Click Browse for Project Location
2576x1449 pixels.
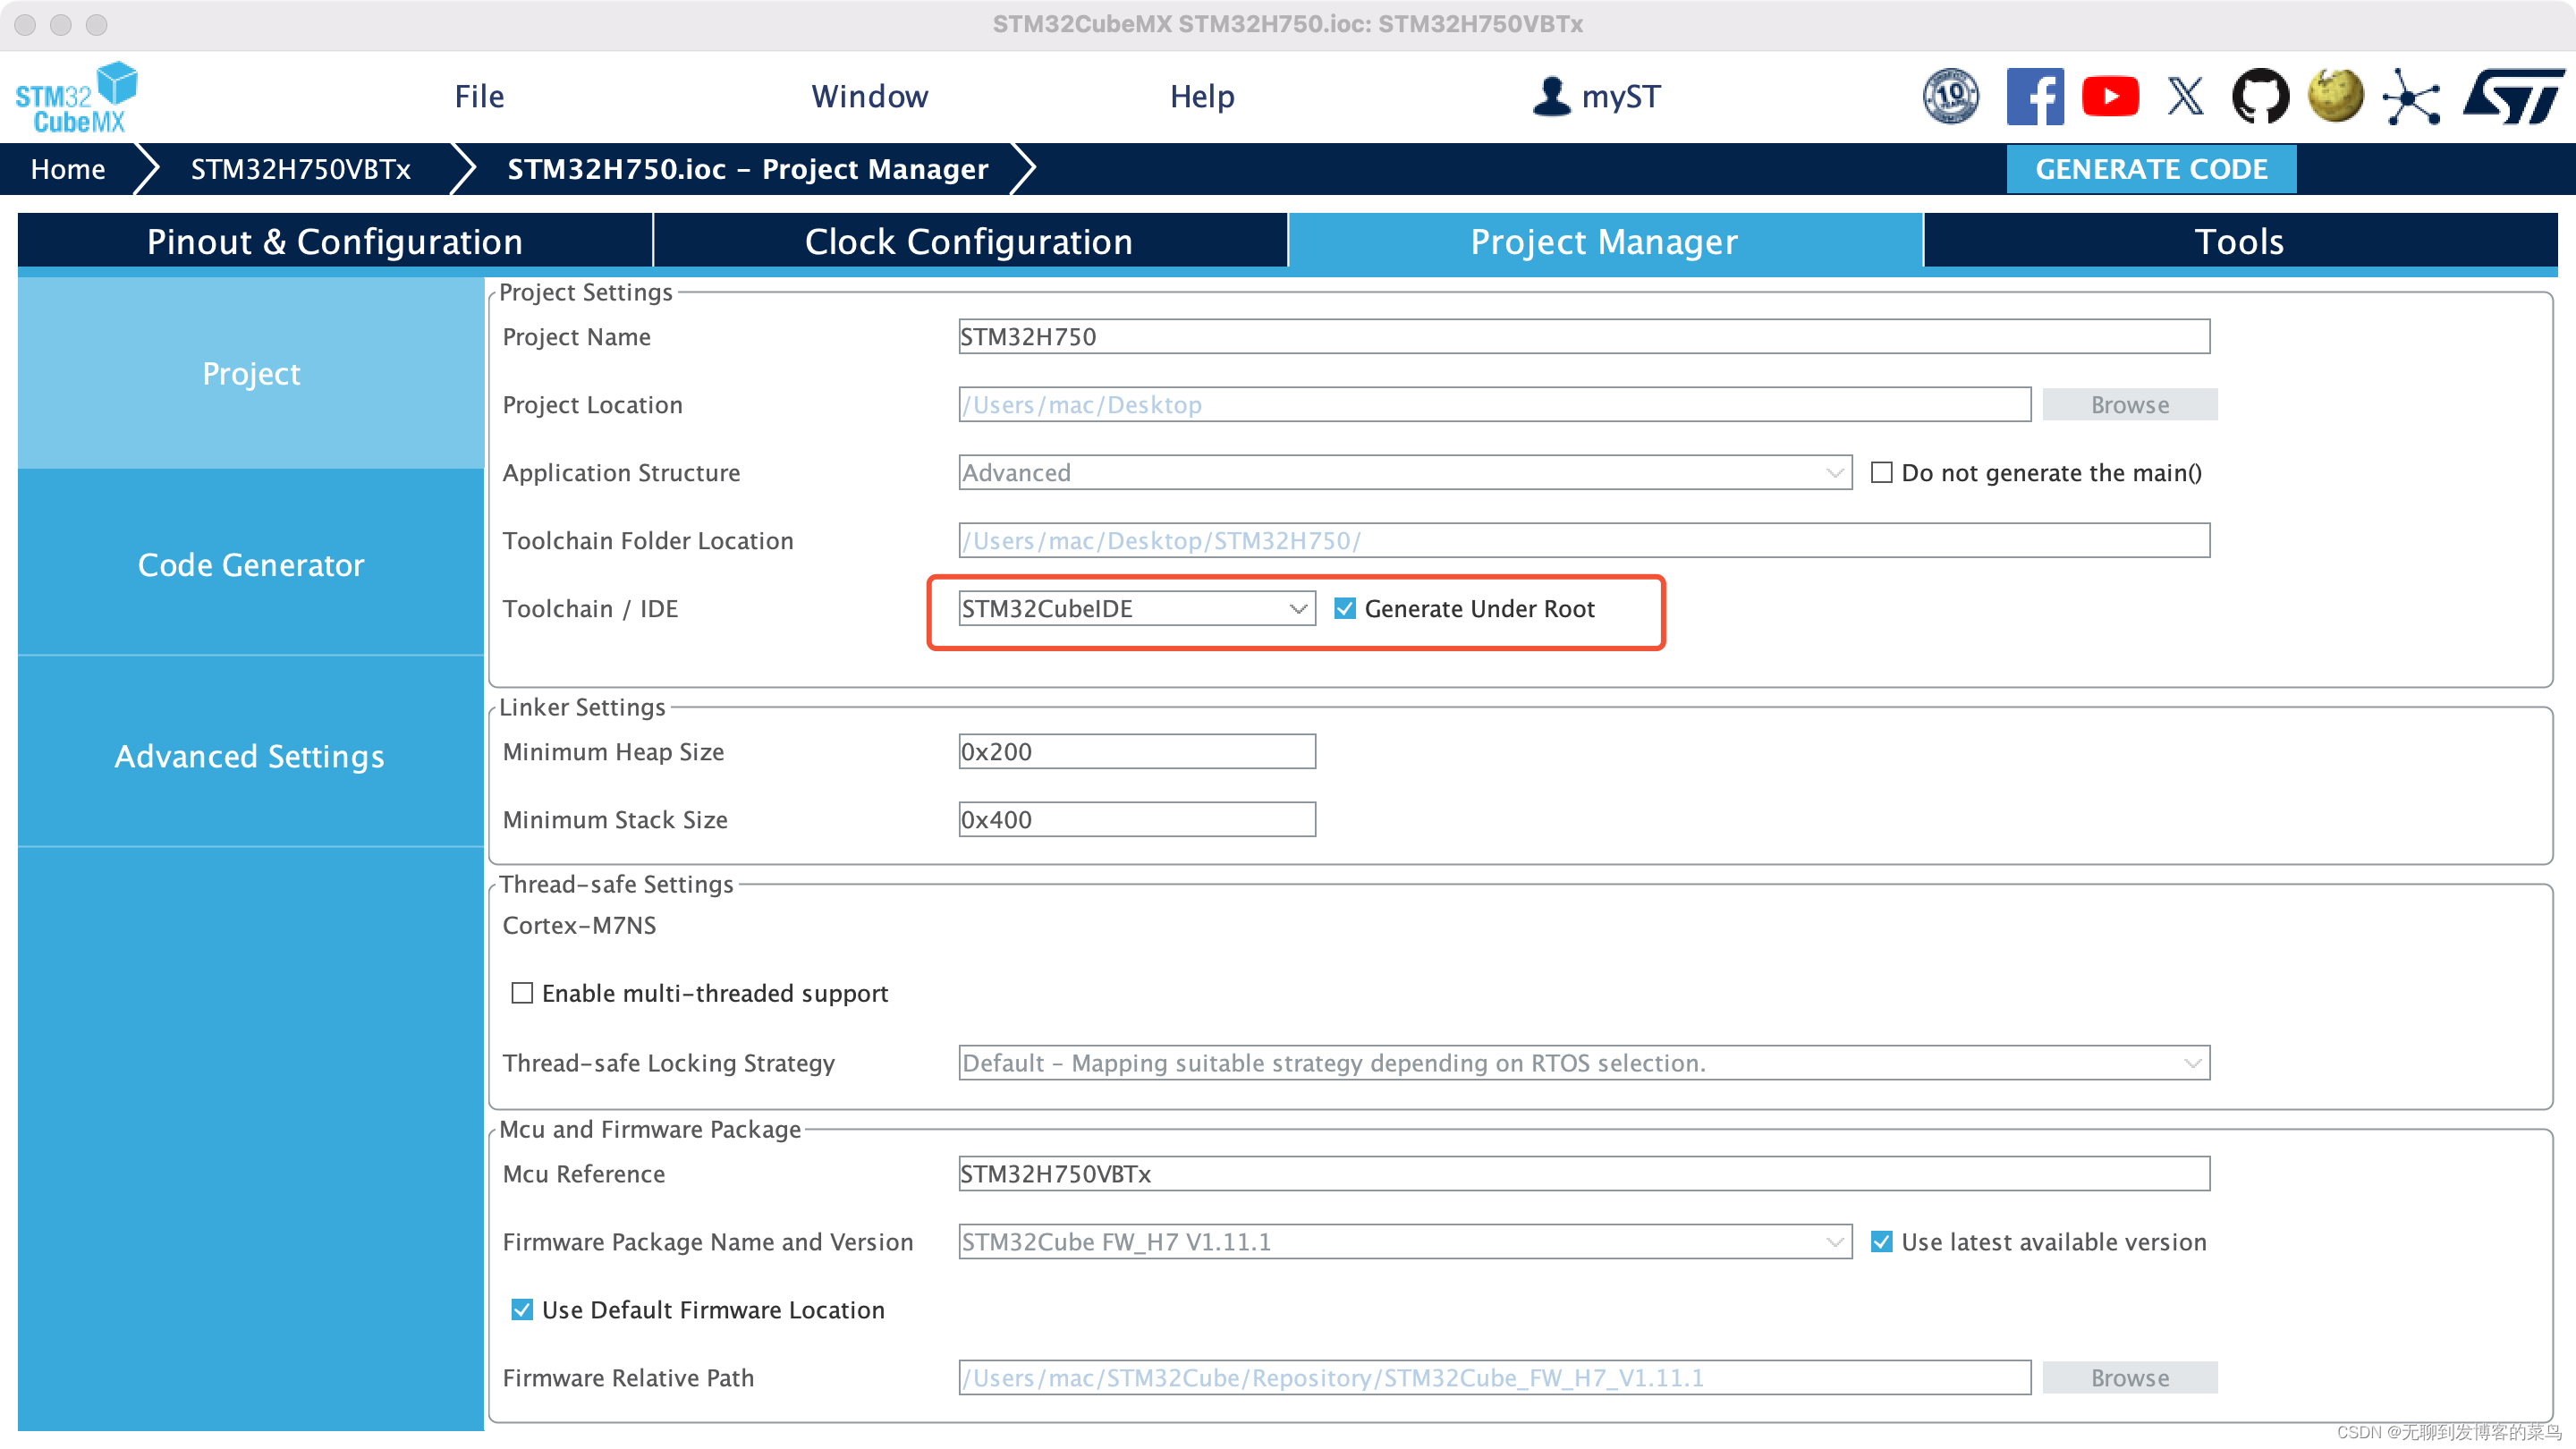(x=2131, y=403)
